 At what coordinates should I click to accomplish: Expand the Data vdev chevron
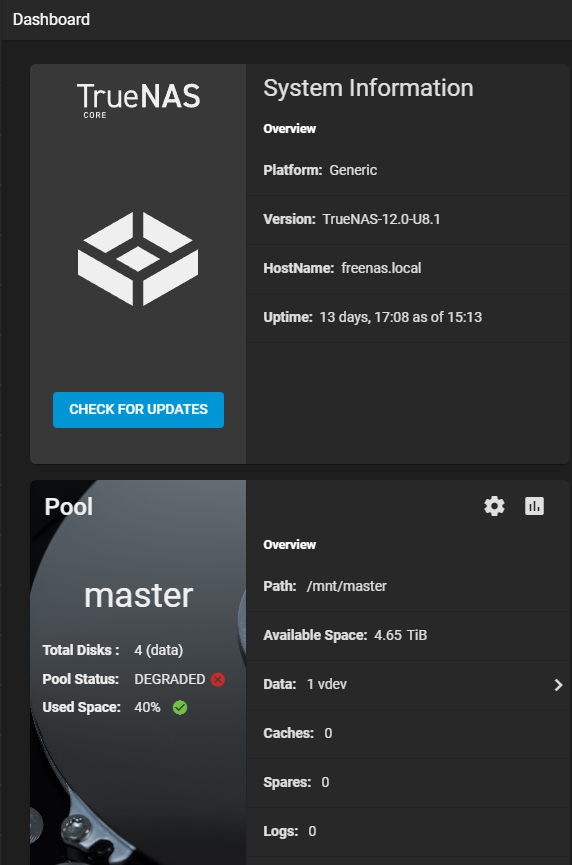pos(558,685)
